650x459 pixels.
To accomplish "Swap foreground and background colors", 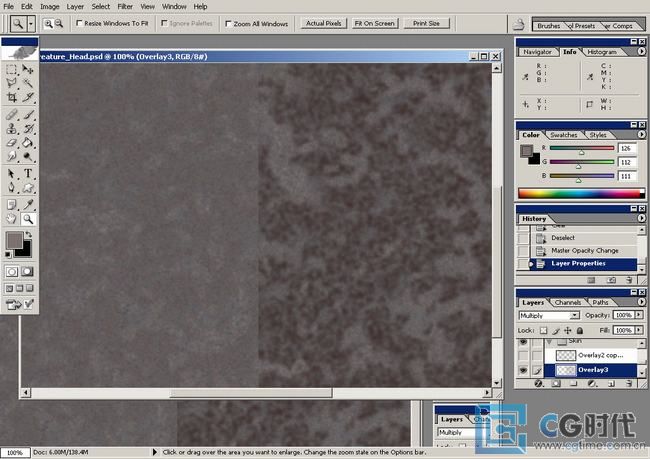I will [x=28, y=235].
